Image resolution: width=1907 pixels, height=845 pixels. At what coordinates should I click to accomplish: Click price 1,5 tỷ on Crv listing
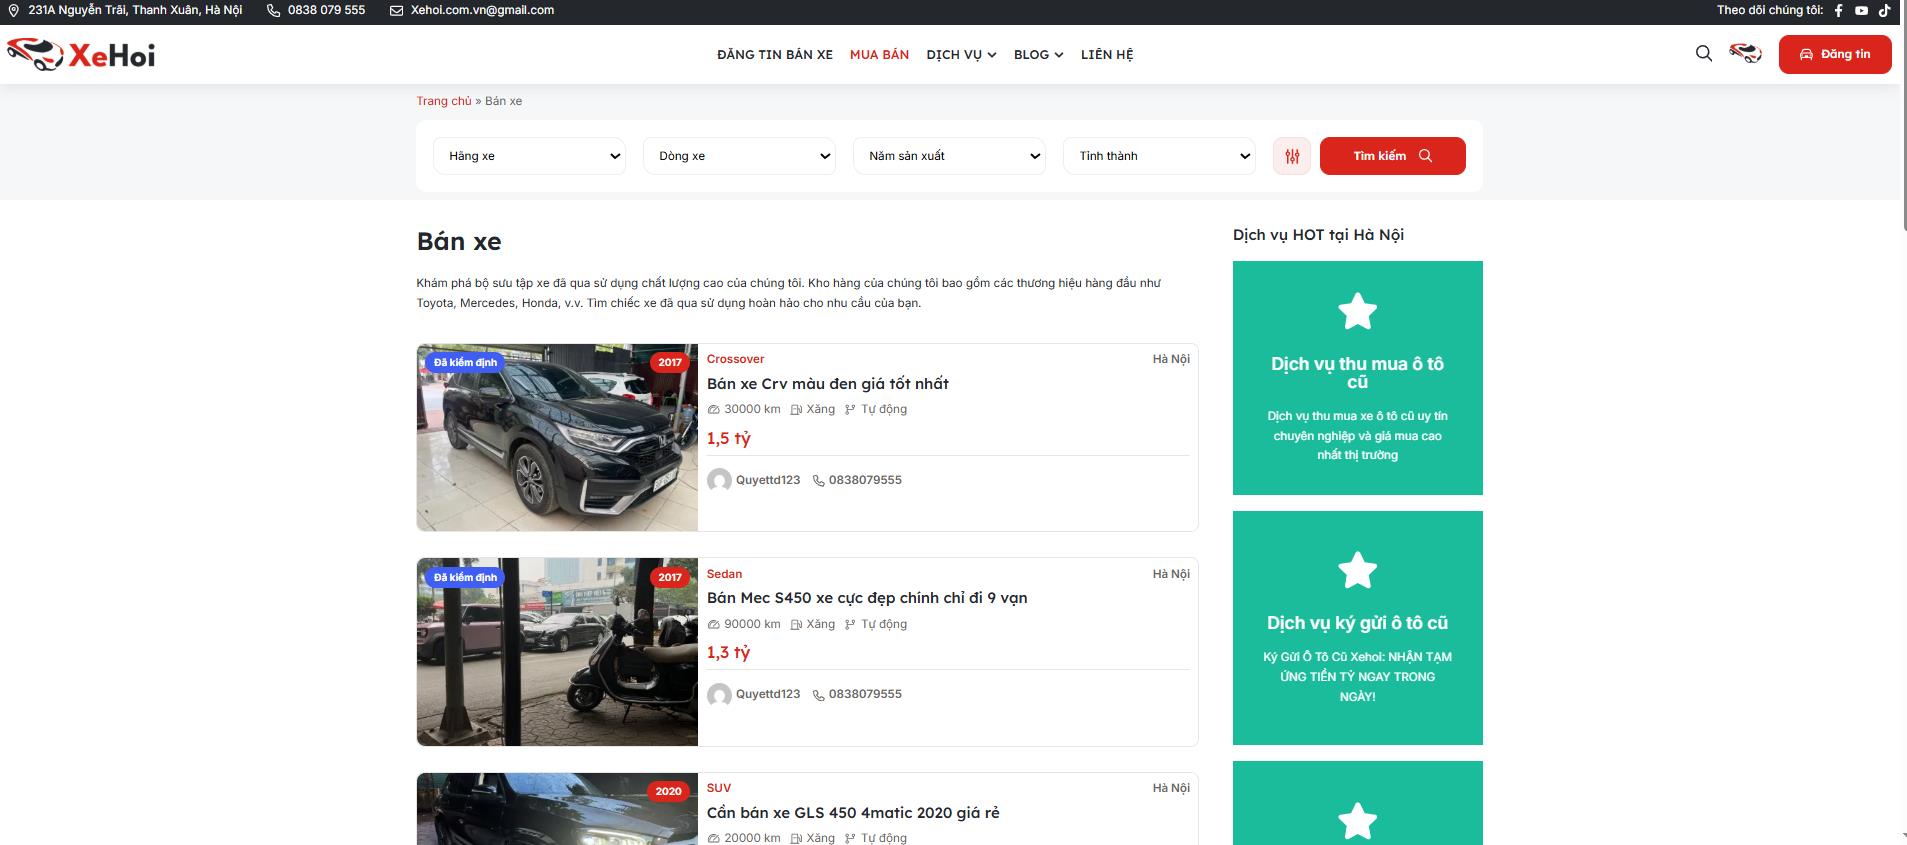pyautogui.click(x=729, y=438)
